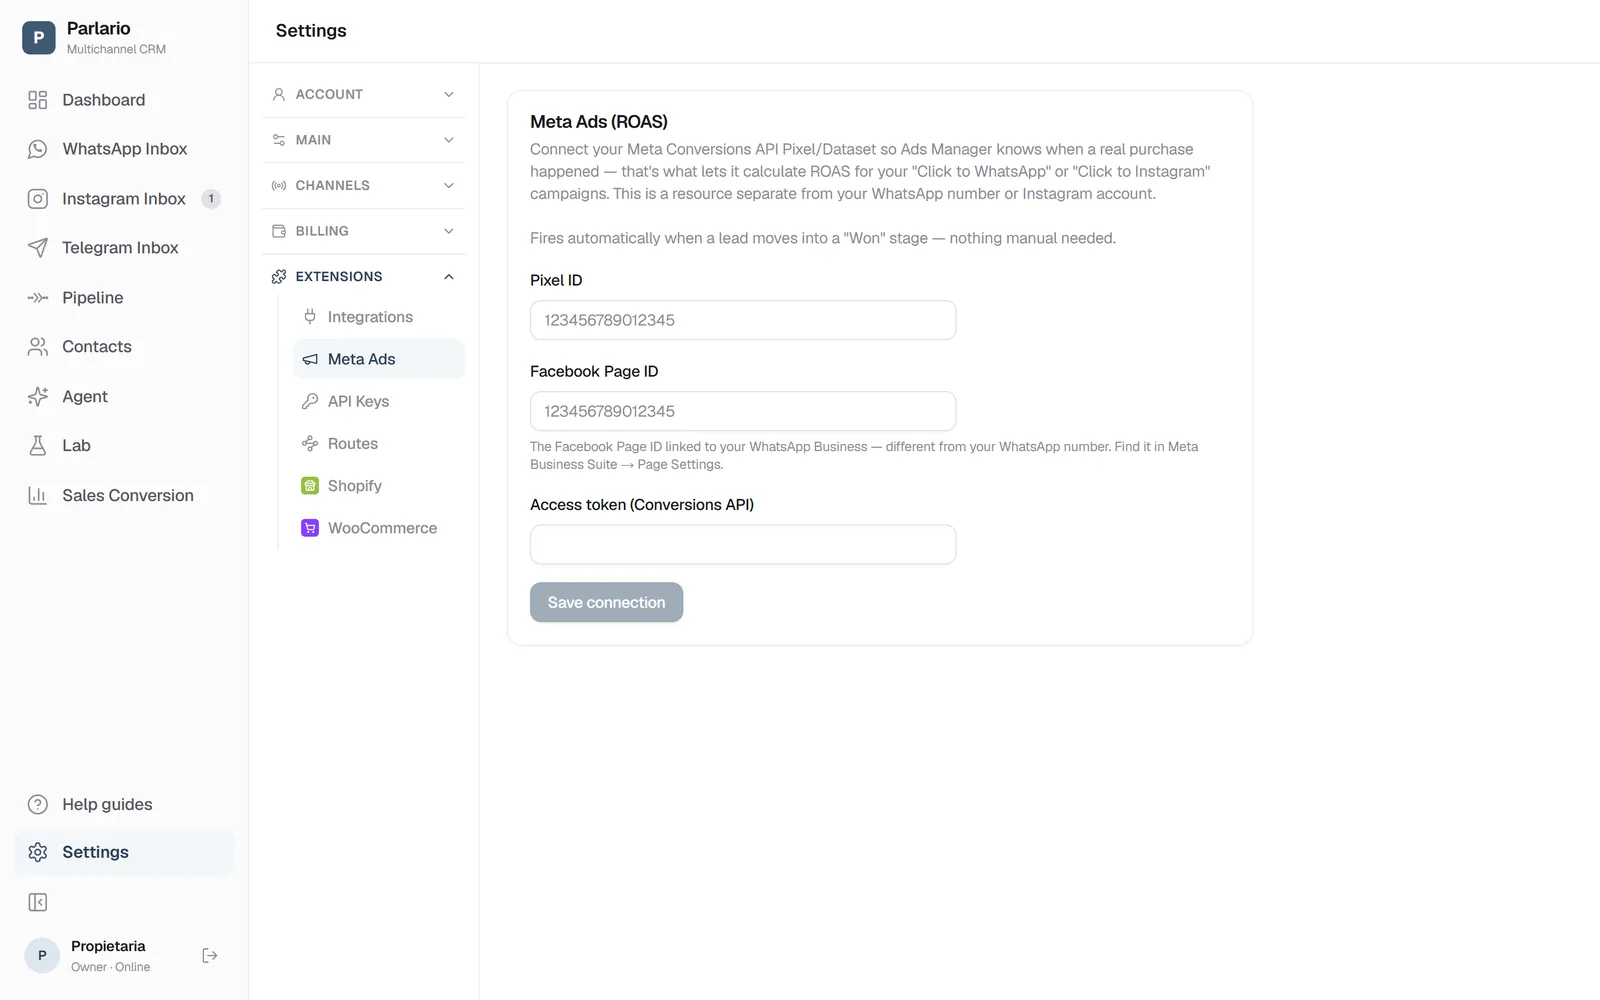Open the WooCommerce extension icon
The image size is (1600, 1000).
point(310,528)
